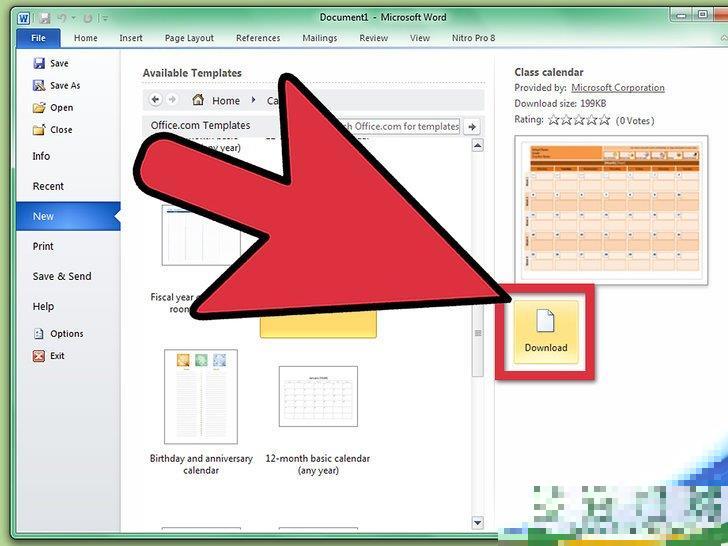The width and height of the screenshot is (728, 546).
Task: Select Save & Send in the sidebar
Action: pos(62,276)
